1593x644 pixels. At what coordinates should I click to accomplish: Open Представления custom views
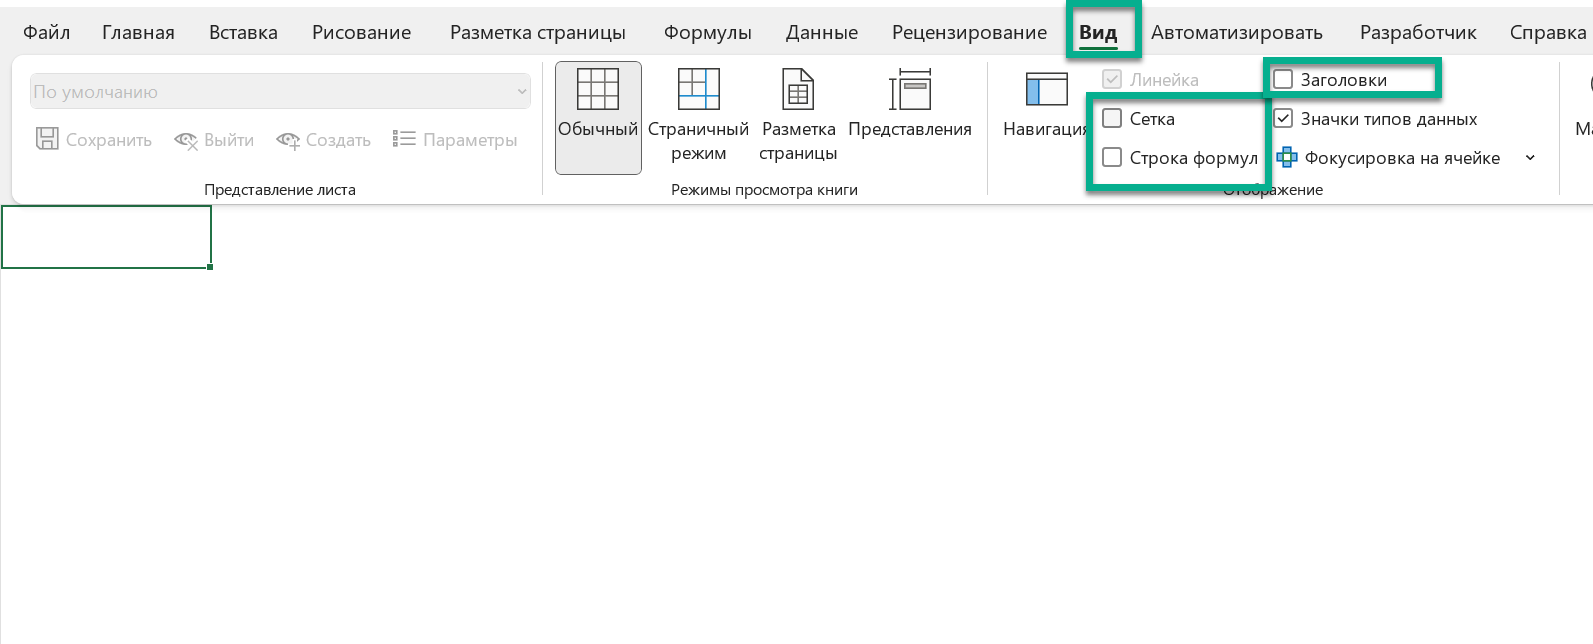(909, 90)
